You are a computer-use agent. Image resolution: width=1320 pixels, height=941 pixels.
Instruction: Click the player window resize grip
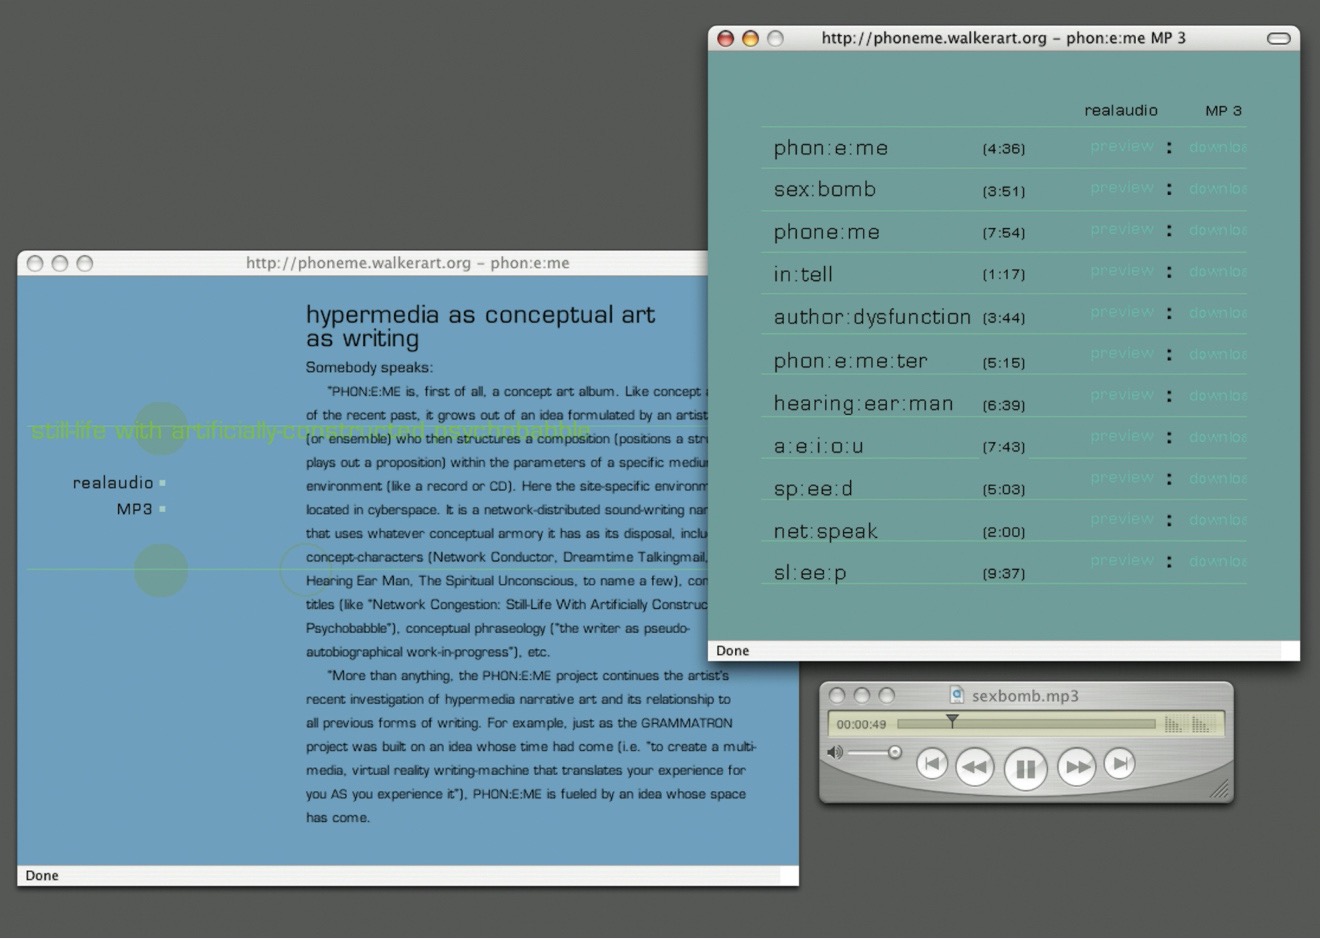pyautogui.click(x=1220, y=790)
